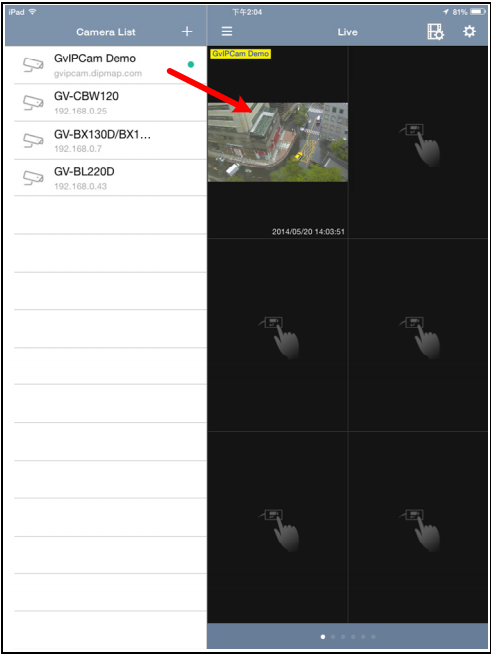
Task: Open the video layout settings icon
Action: [436, 32]
